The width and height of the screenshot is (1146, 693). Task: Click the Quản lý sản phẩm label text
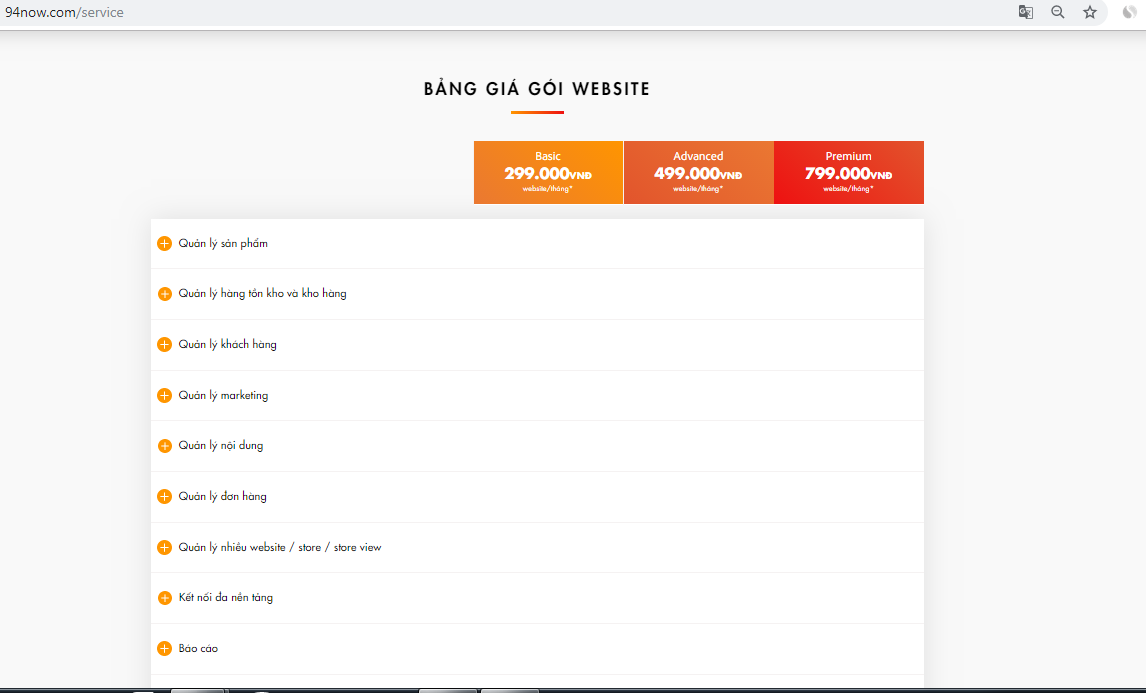point(223,244)
